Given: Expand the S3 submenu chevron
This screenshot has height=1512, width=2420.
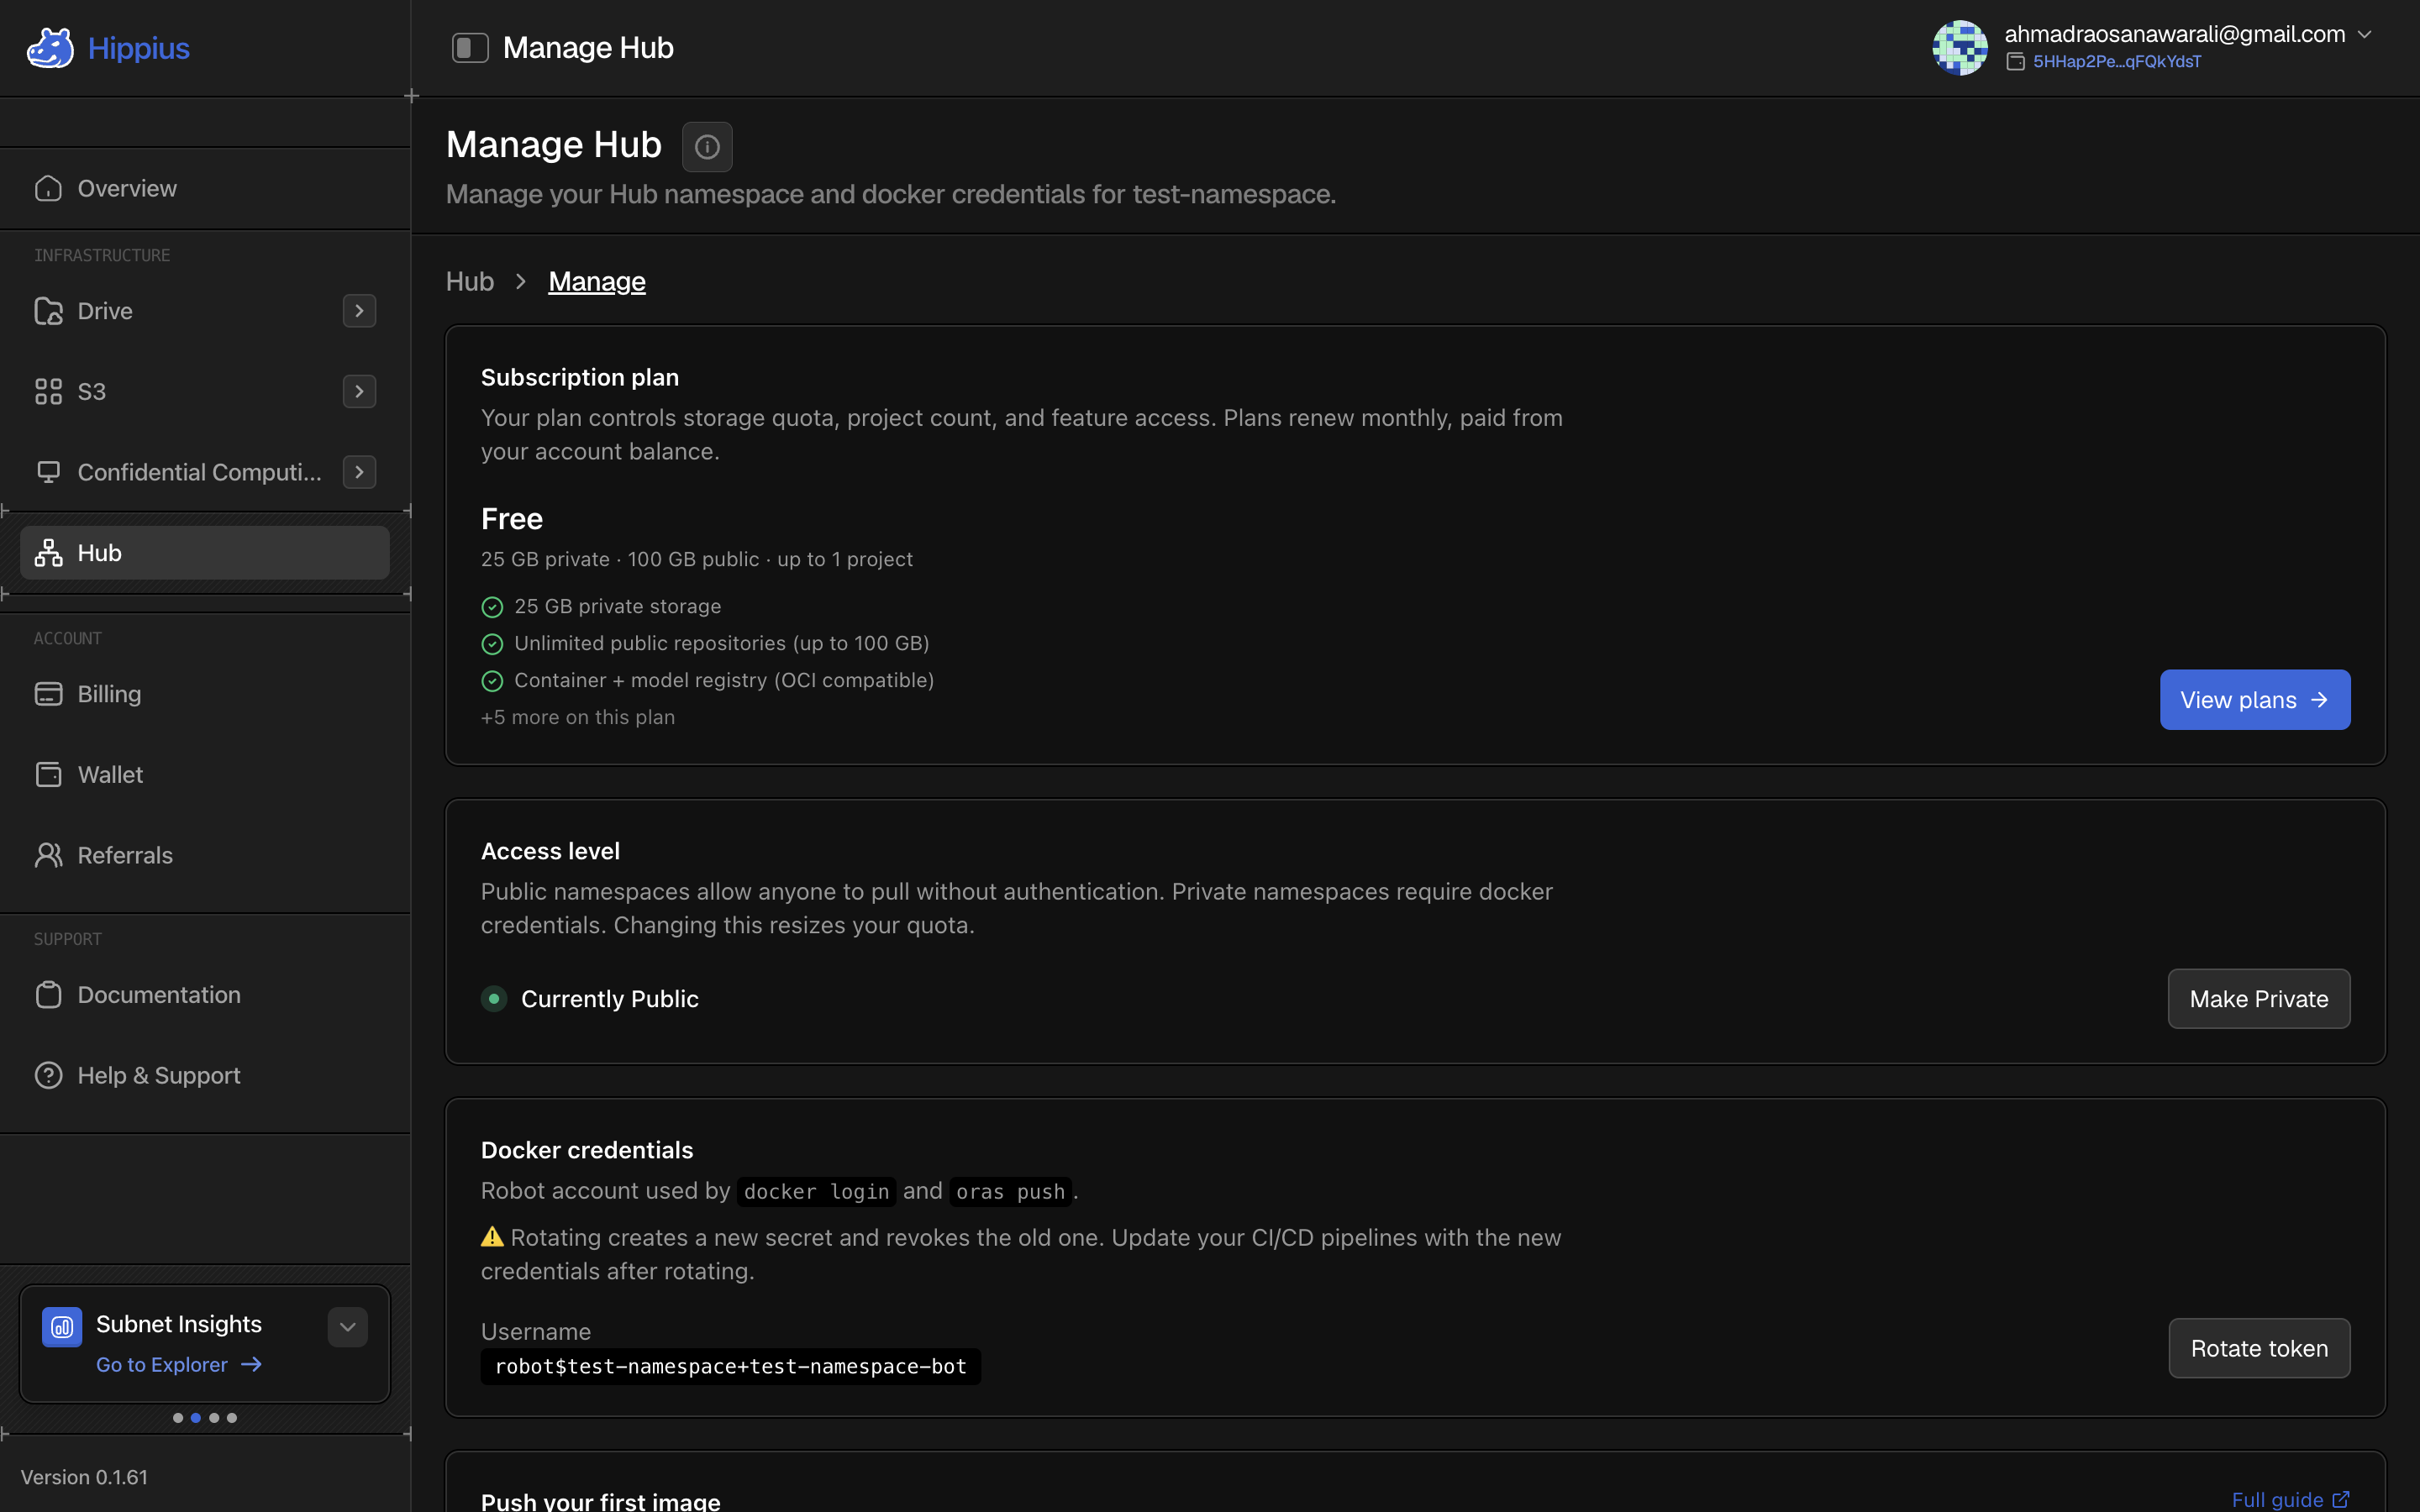Looking at the screenshot, I should point(359,391).
